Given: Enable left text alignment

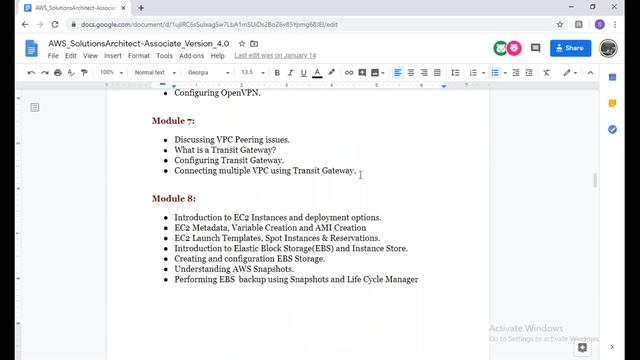Looking at the screenshot, I should click(x=397, y=73).
